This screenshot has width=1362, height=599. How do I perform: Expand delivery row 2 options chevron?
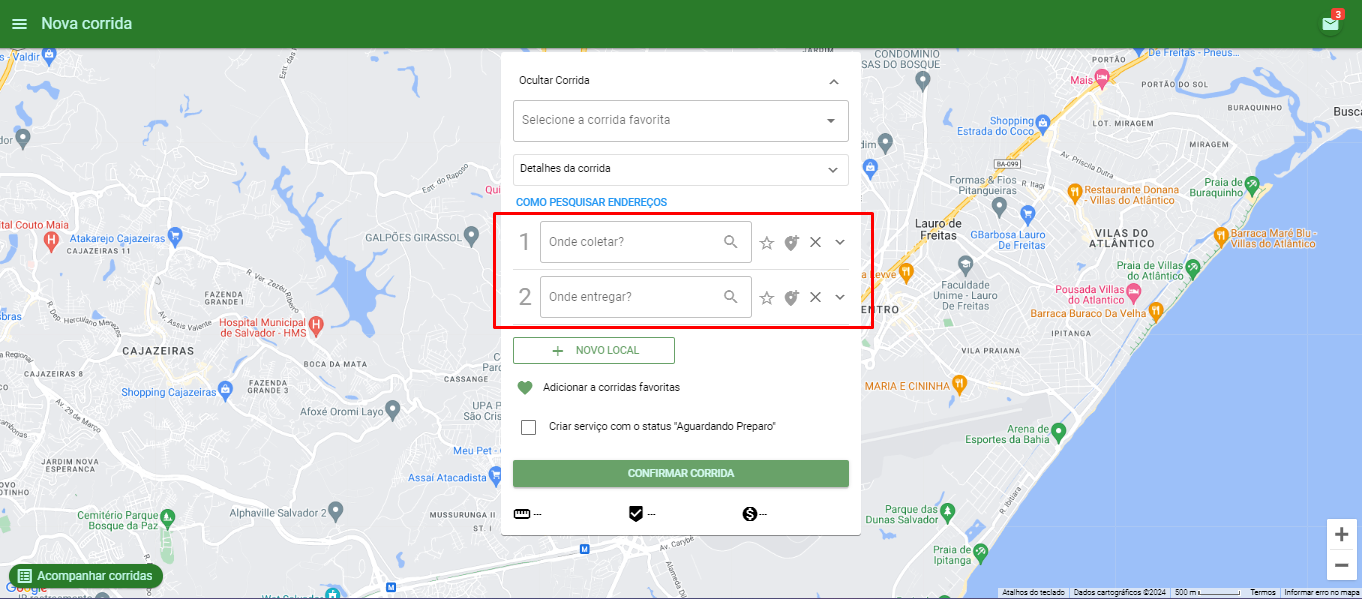[x=840, y=297]
